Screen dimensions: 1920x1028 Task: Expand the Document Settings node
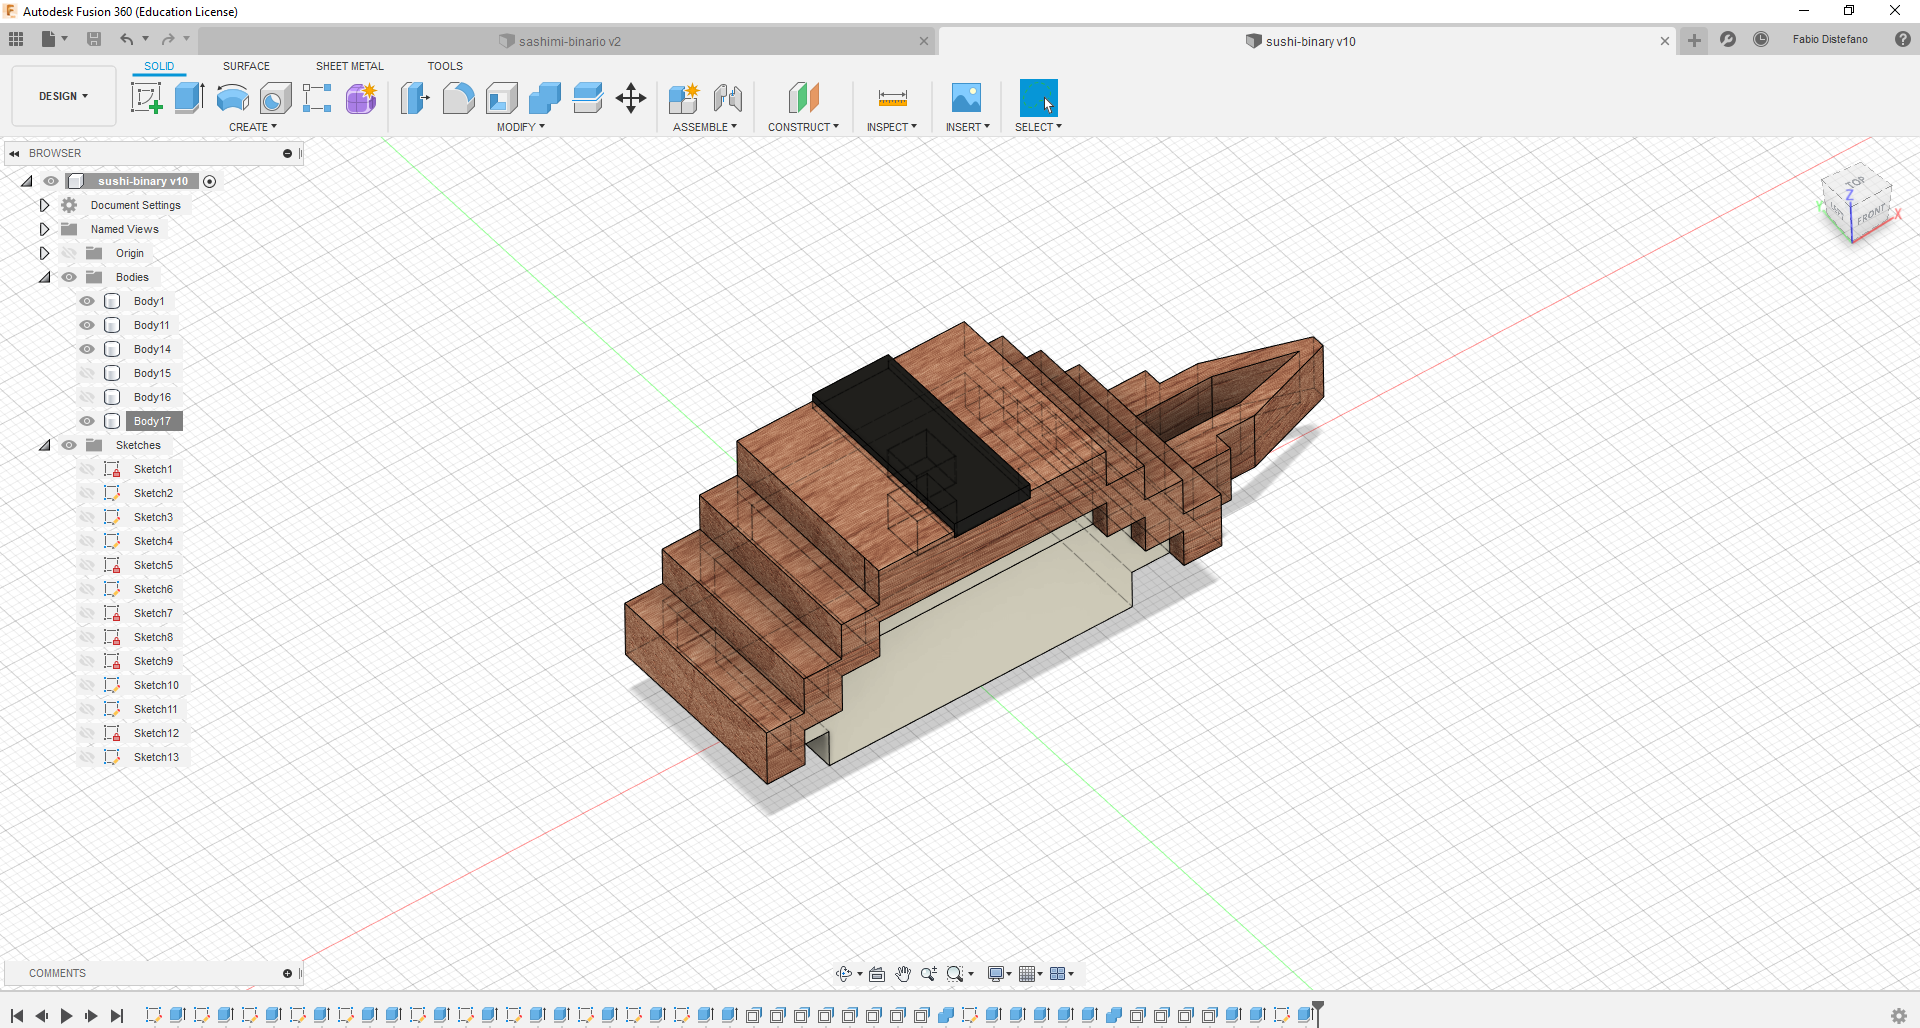(44, 205)
